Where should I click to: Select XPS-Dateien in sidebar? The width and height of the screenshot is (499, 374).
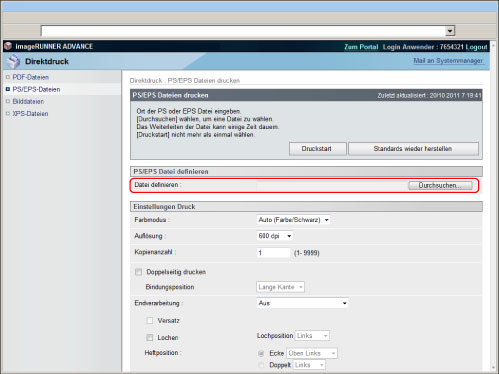[x=30, y=114]
